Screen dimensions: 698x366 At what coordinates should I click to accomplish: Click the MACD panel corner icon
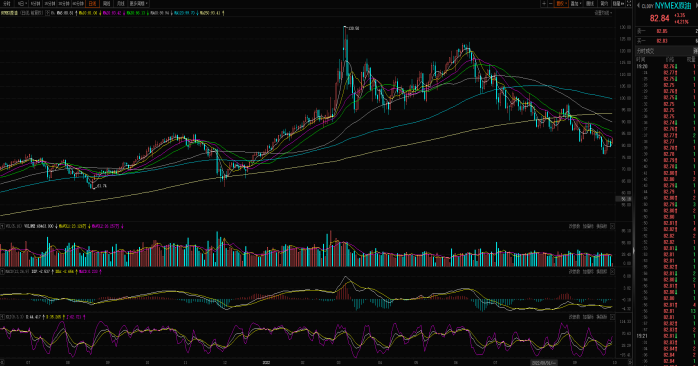tap(2, 272)
